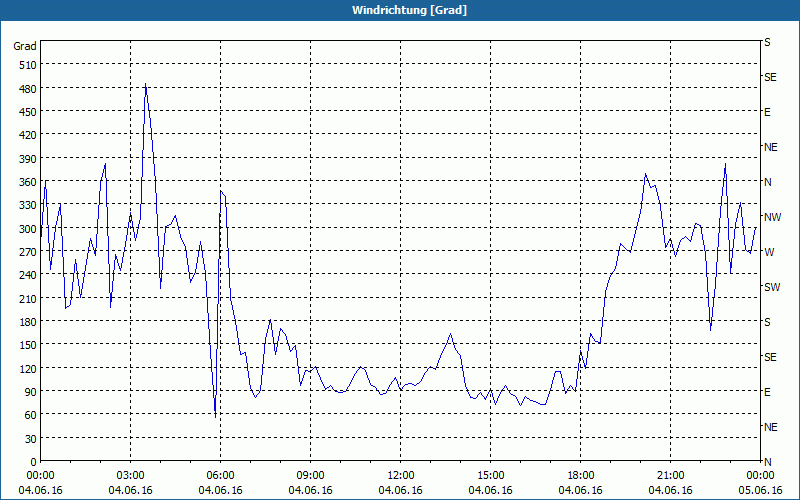Click the 04.06.16 date under 12:00
The height and width of the screenshot is (500, 800).
coord(401,490)
